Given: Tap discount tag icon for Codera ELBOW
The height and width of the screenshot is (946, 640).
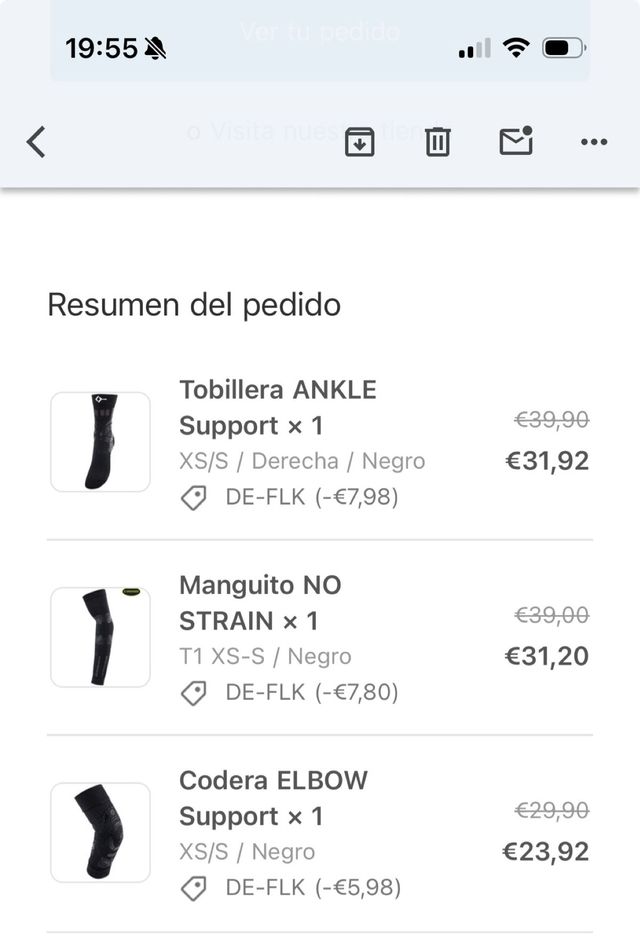Looking at the screenshot, I should [x=194, y=887].
